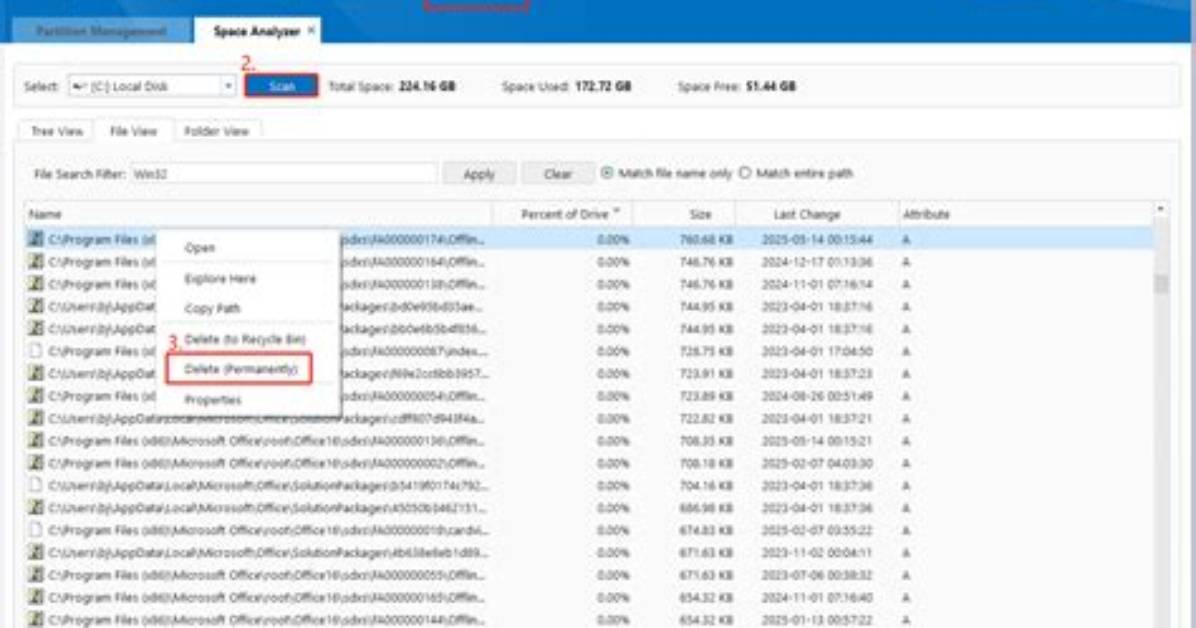
Task: Click the file icon of the 671.63 KB row dated 2023-11-02
Action: [x=36, y=552]
